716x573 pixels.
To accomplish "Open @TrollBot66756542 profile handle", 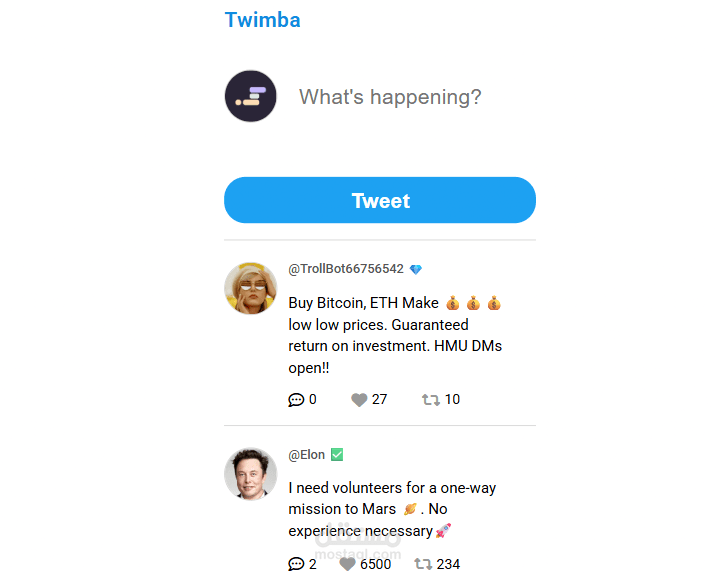I will click(x=346, y=269).
